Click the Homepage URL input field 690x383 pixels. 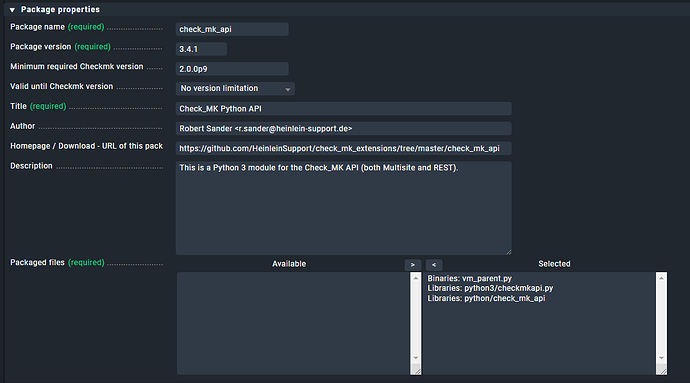pos(343,148)
